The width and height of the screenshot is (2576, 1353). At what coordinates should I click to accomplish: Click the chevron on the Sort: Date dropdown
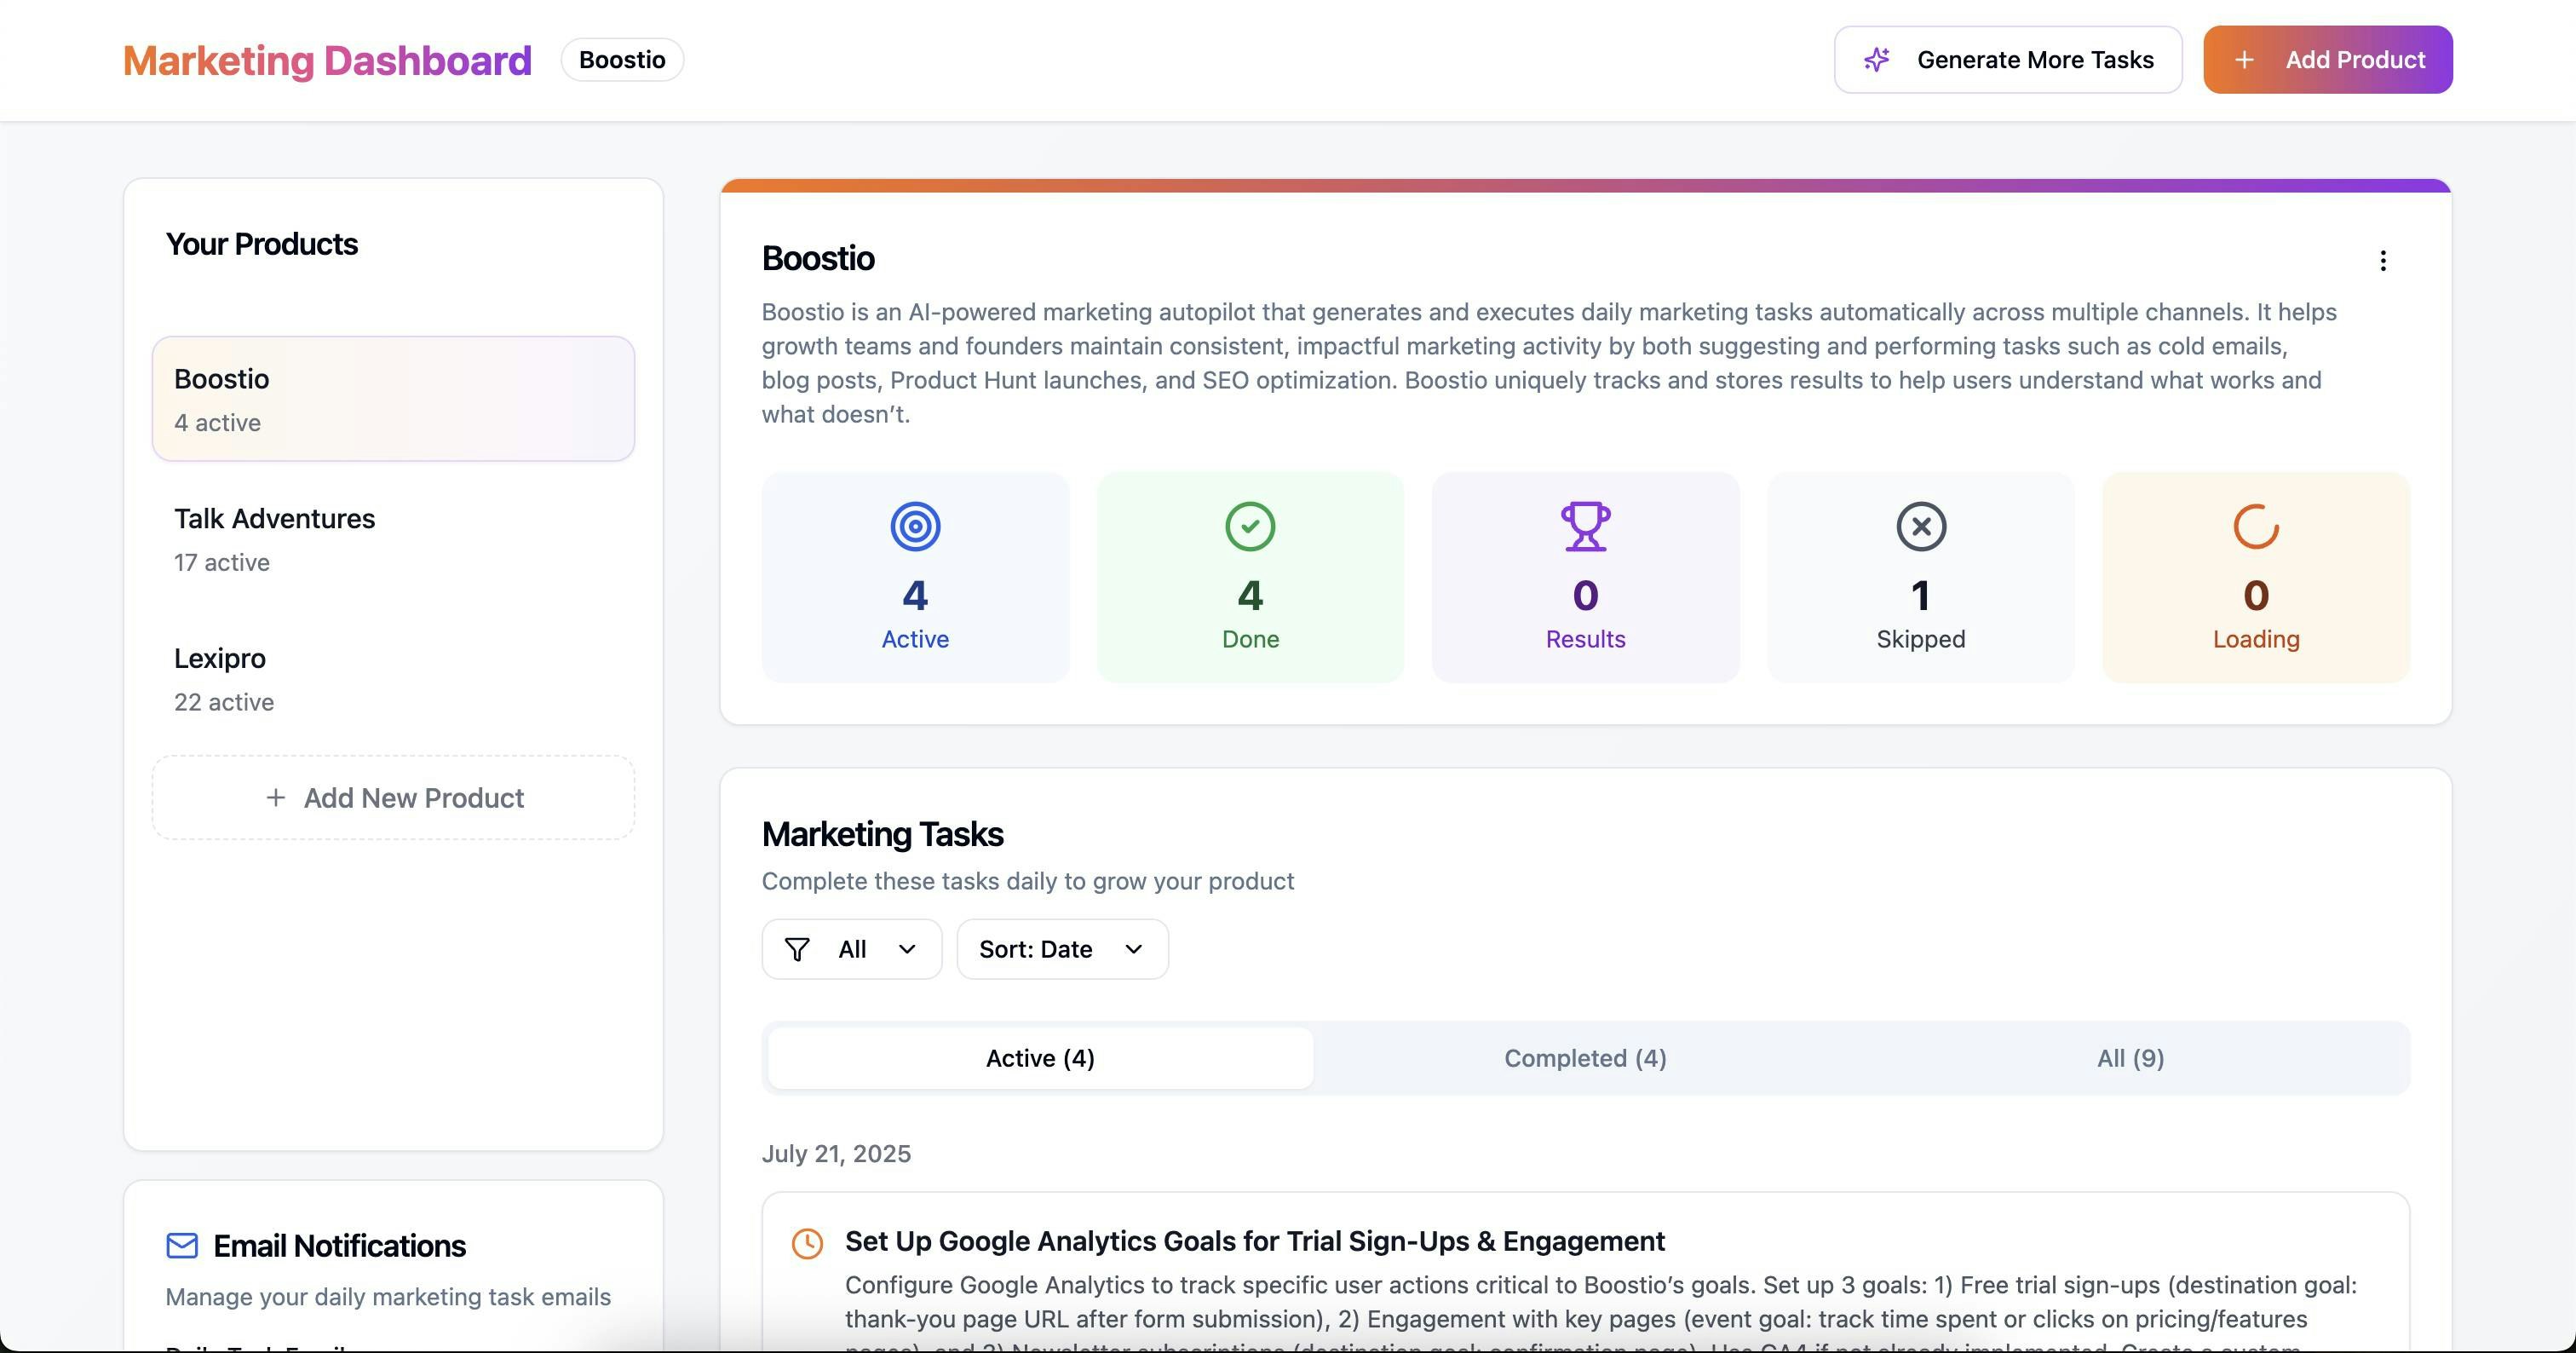click(1133, 949)
